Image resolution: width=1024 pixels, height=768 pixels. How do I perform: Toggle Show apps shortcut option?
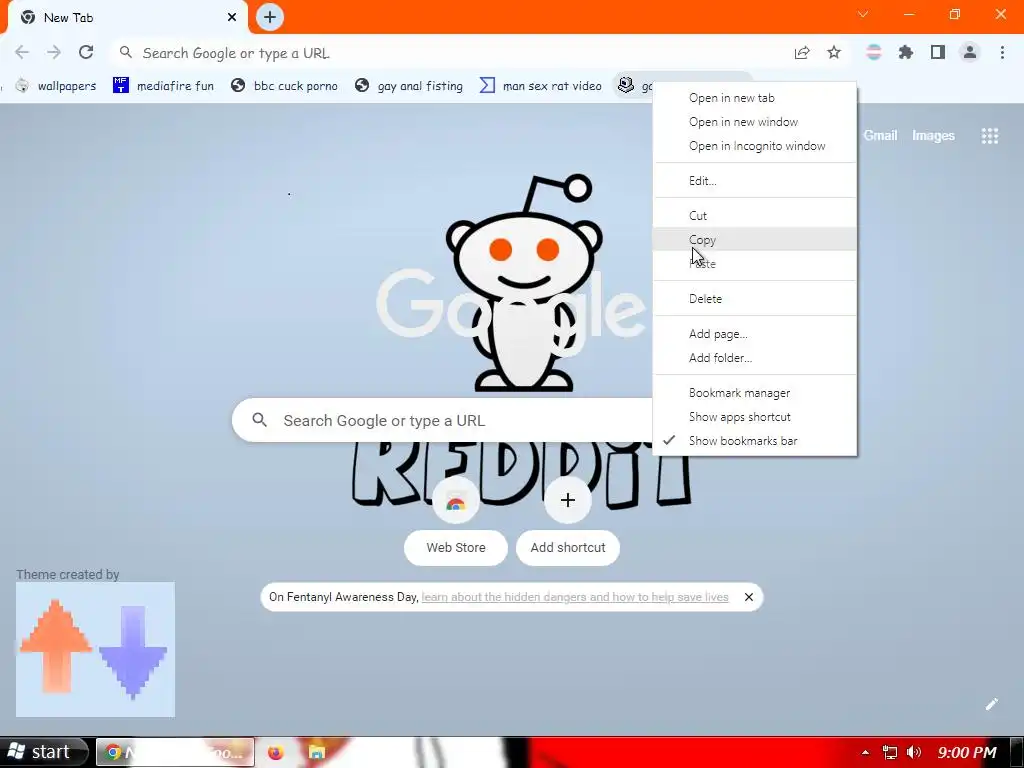click(755, 417)
